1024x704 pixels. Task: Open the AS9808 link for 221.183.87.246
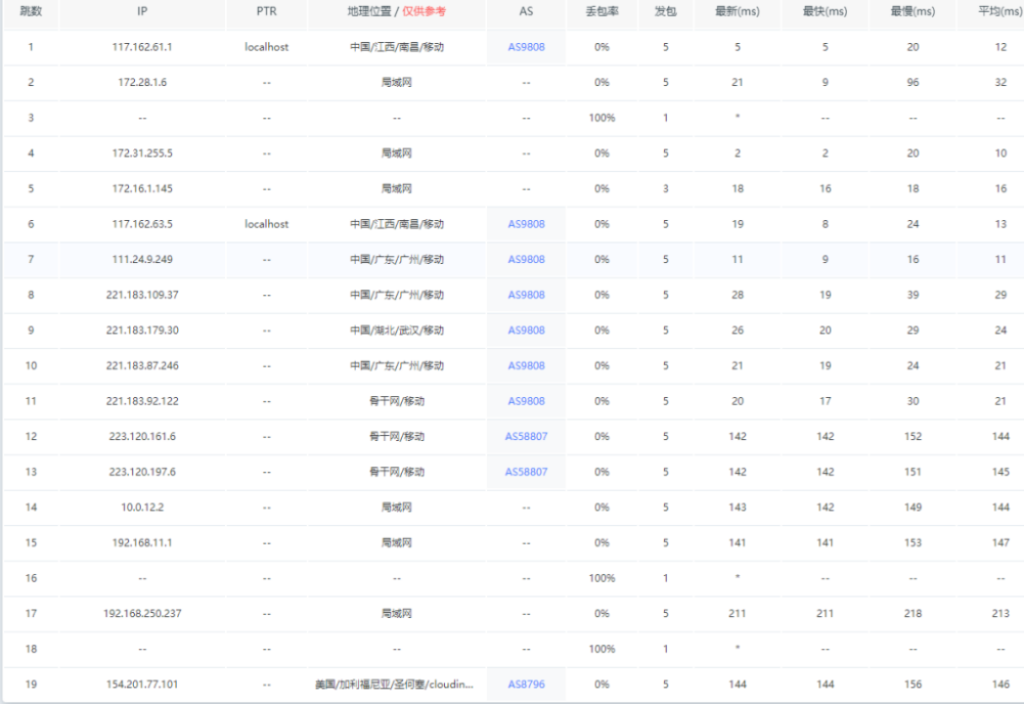coord(526,366)
